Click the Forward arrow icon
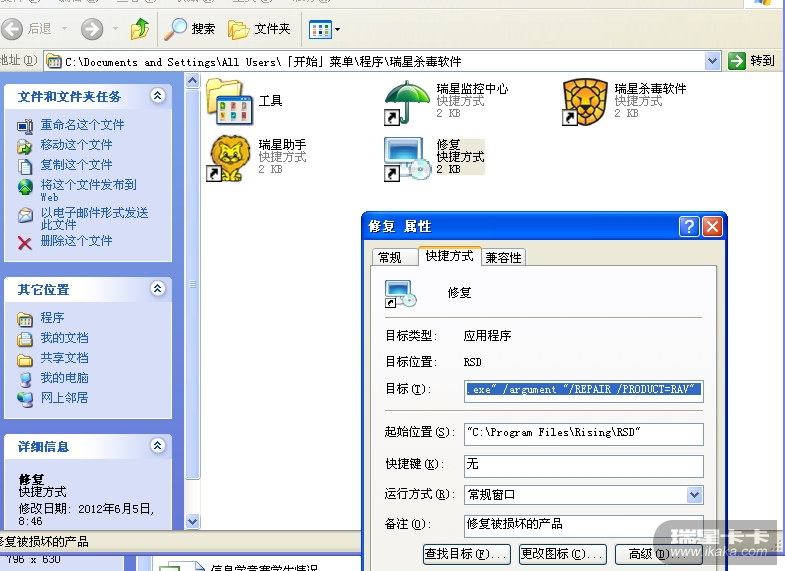Viewport: 785px width, 571px height. coord(92,29)
